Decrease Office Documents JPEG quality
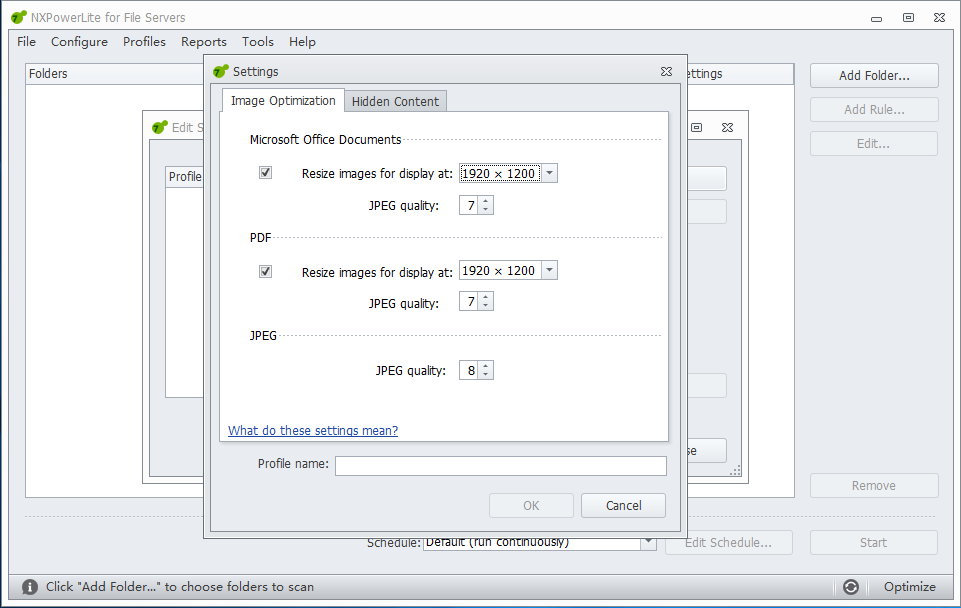The image size is (961, 608). tap(485, 210)
